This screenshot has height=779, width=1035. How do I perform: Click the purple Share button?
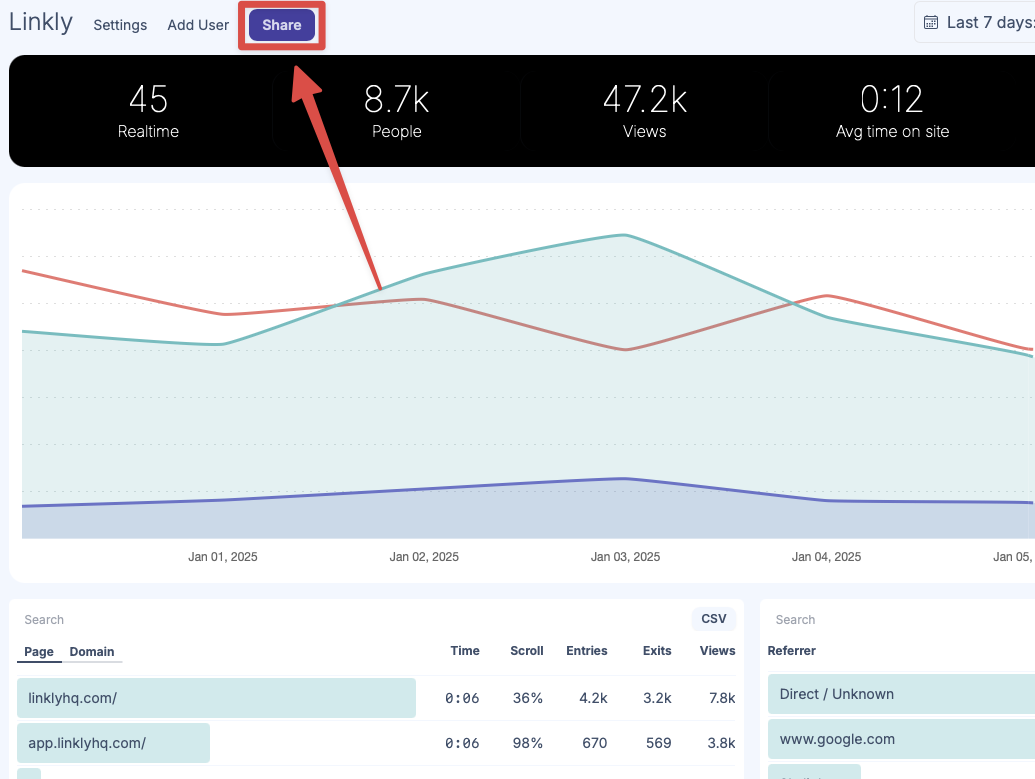(x=282, y=25)
